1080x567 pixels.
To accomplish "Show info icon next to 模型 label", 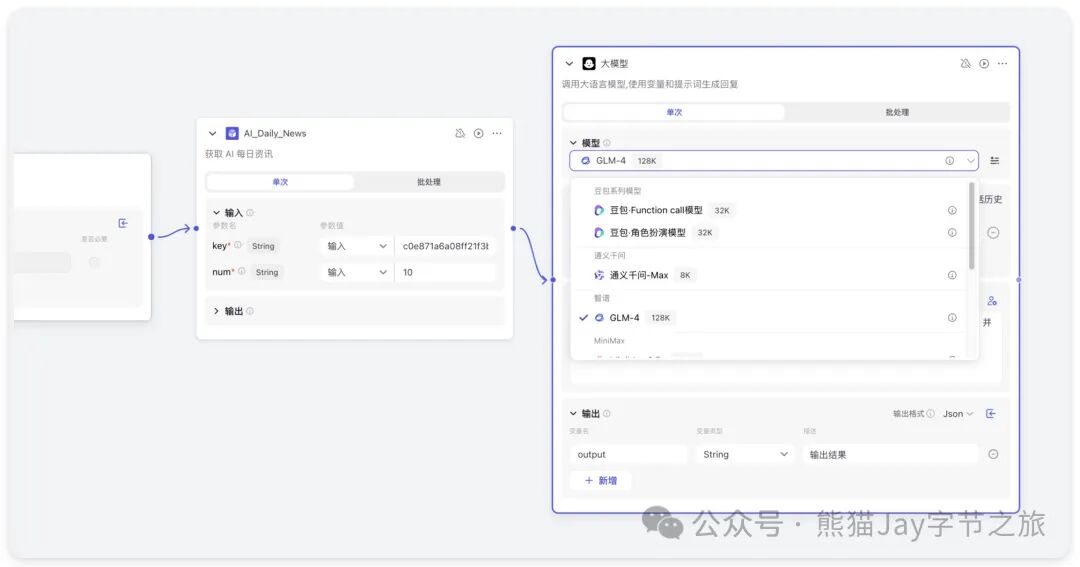I will 607,143.
